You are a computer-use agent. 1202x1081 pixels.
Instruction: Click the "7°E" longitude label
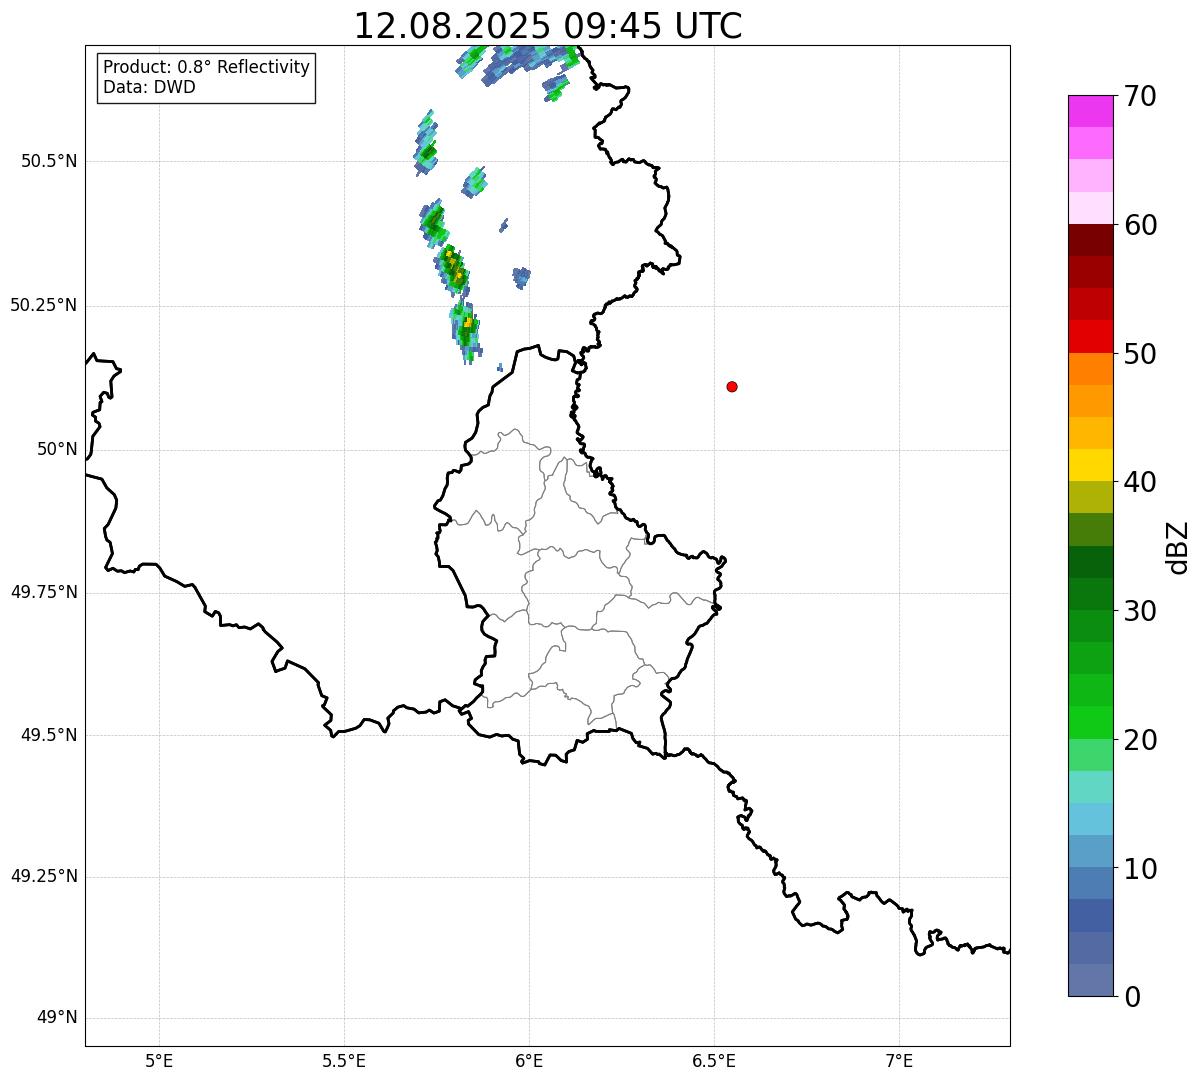899,1061
